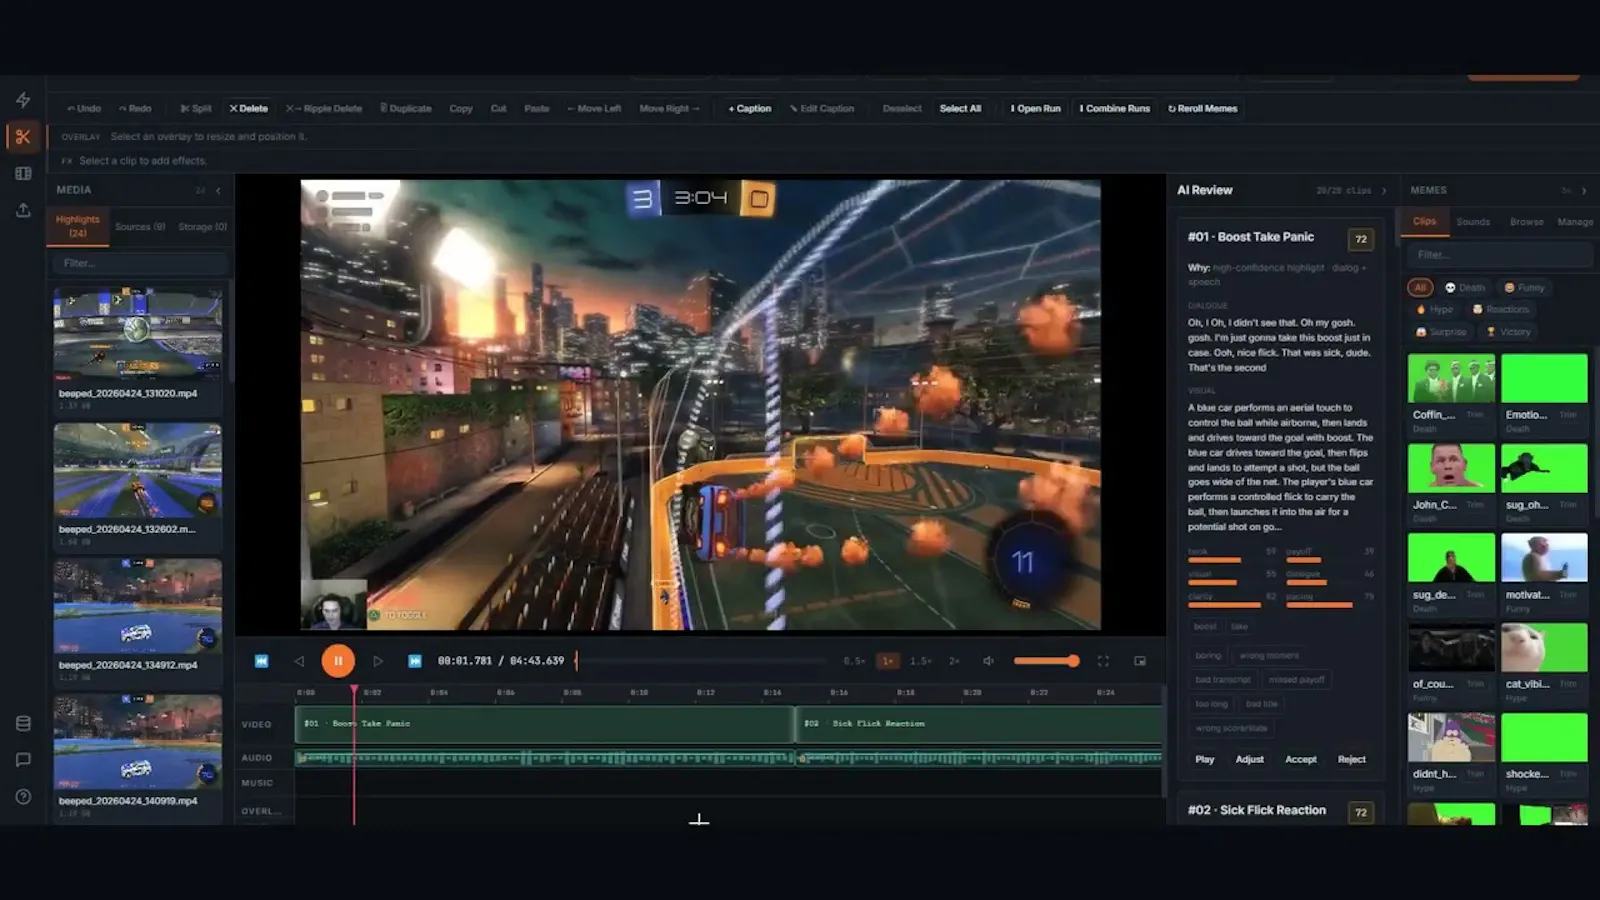The width and height of the screenshot is (1600, 900).
Task: Switch to the memes Manage tab
Action: point(1575,222)
